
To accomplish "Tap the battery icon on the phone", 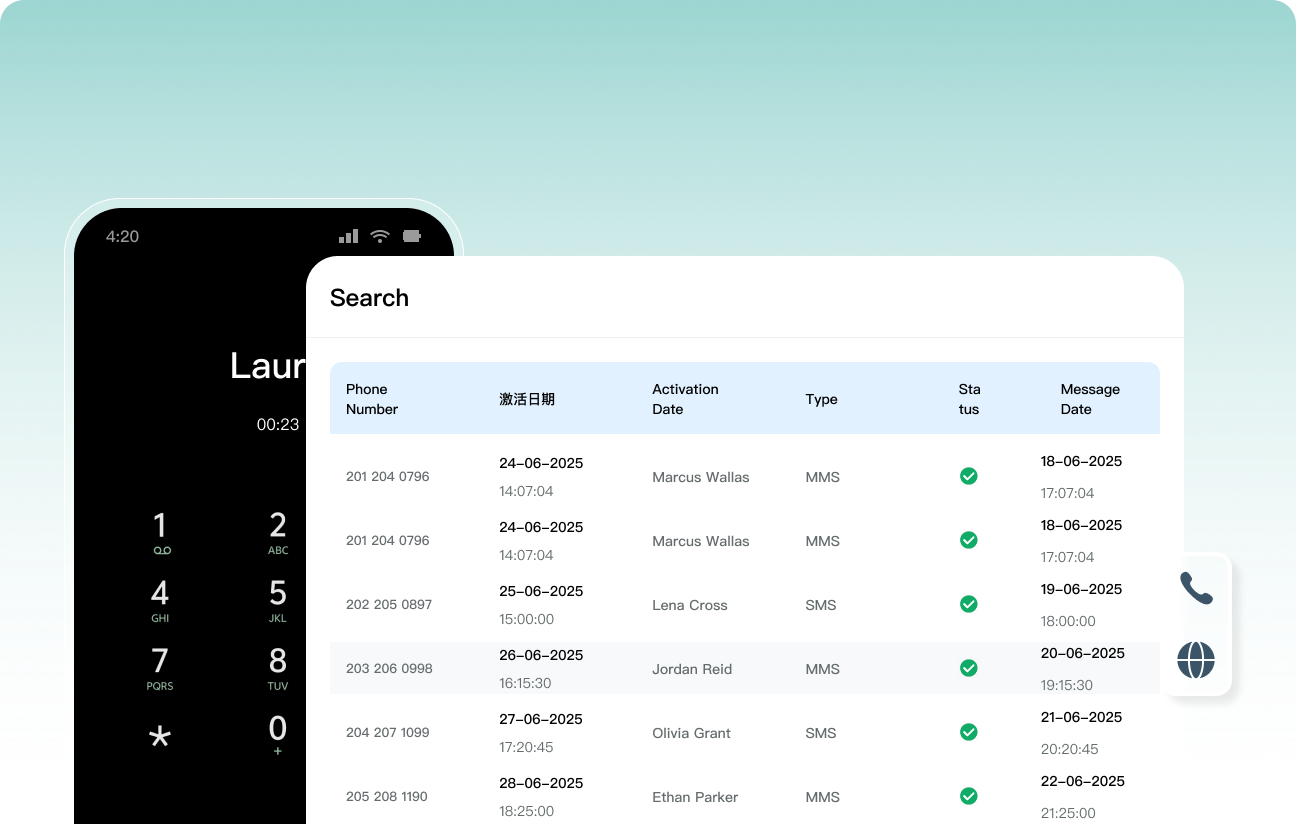I will tap(412, 236).
